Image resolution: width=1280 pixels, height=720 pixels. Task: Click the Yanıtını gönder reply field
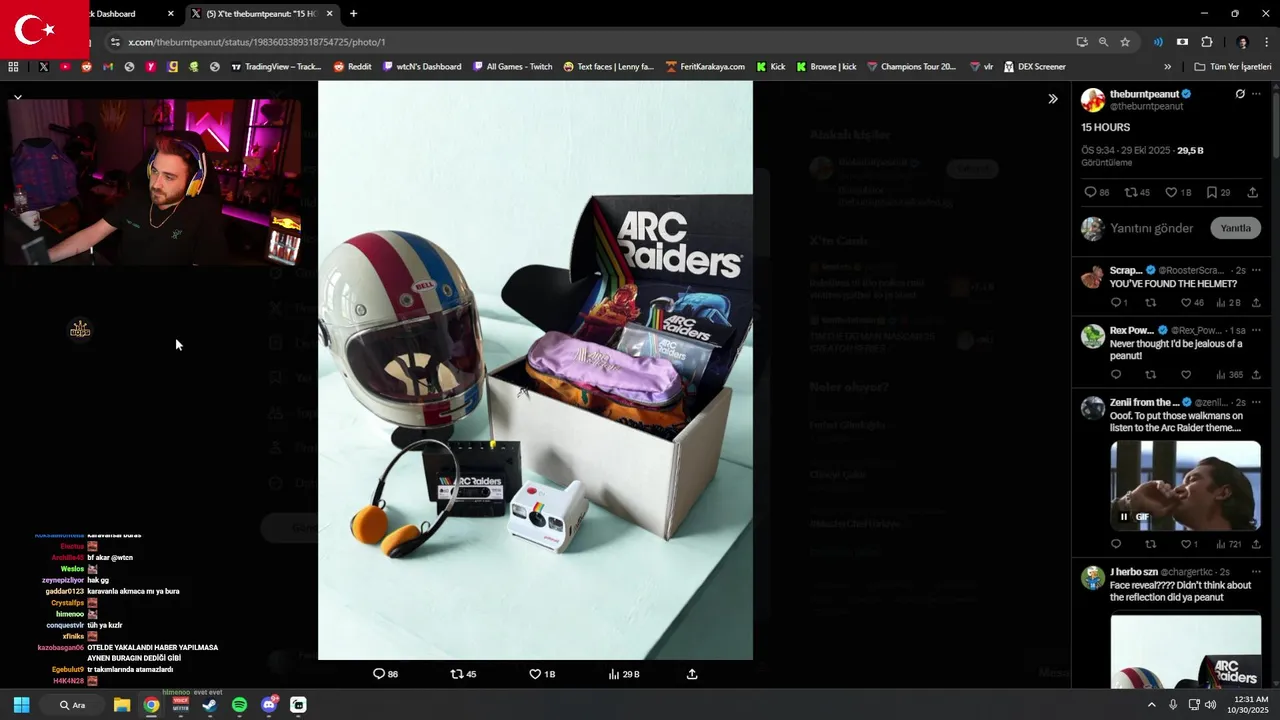pos(1152,228)
